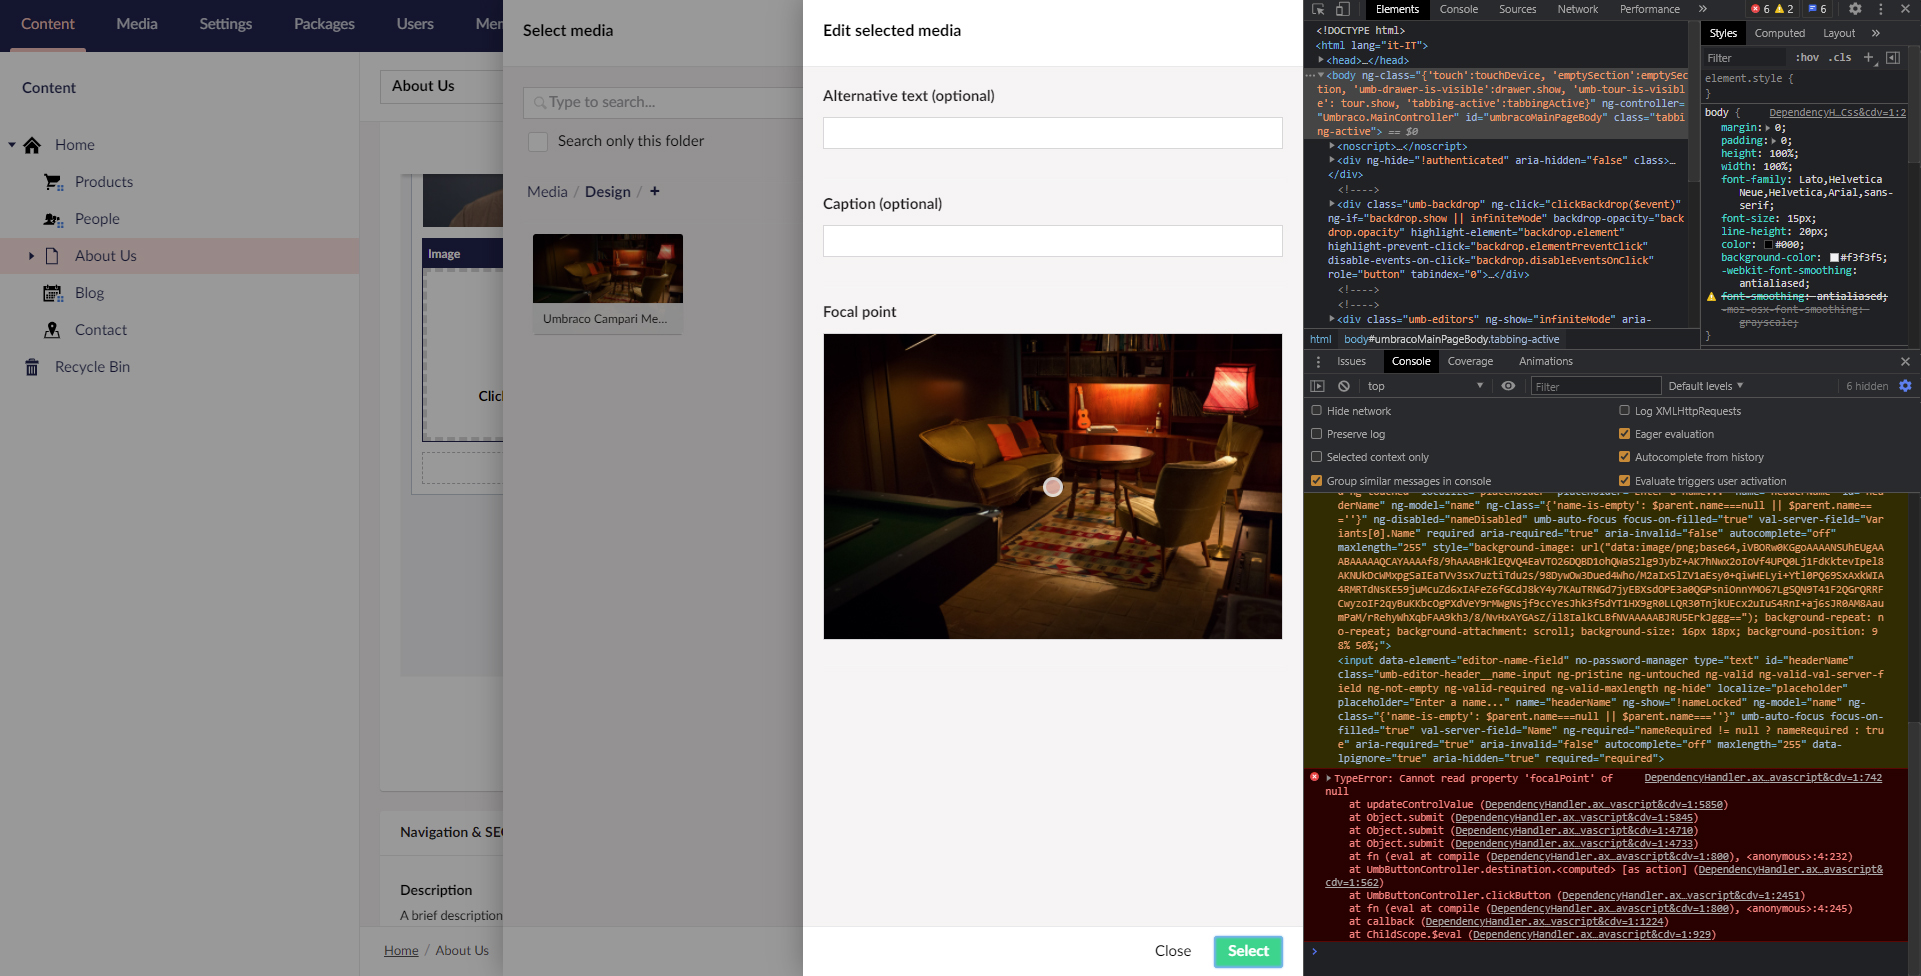Click the Recycle Bin trash icon
1921x976 pixels.
tap(32, 367)
